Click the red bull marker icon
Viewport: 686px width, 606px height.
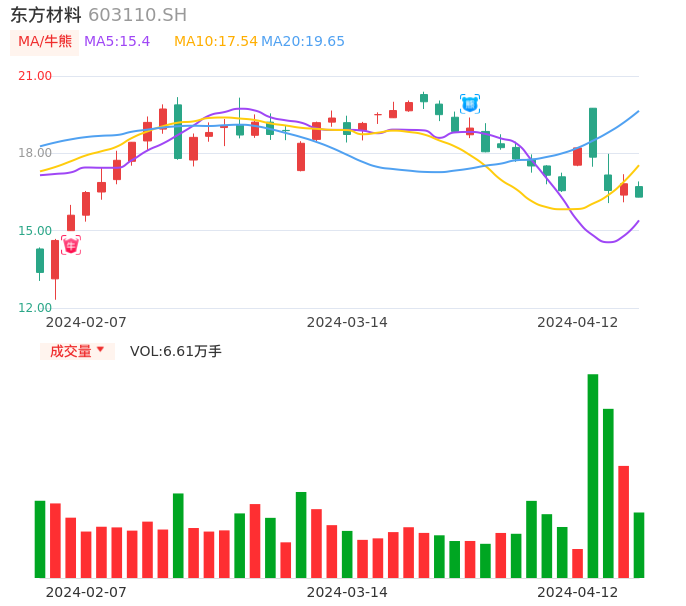(71, 245)
